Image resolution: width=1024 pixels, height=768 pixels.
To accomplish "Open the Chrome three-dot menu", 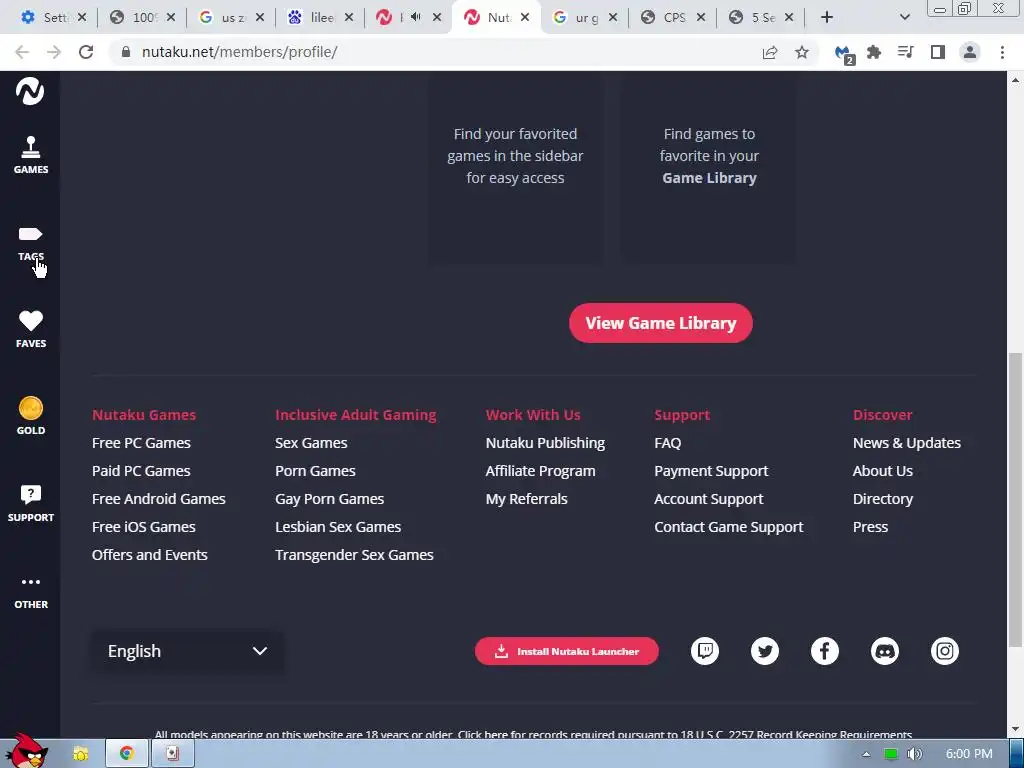I will [1002, 52].
